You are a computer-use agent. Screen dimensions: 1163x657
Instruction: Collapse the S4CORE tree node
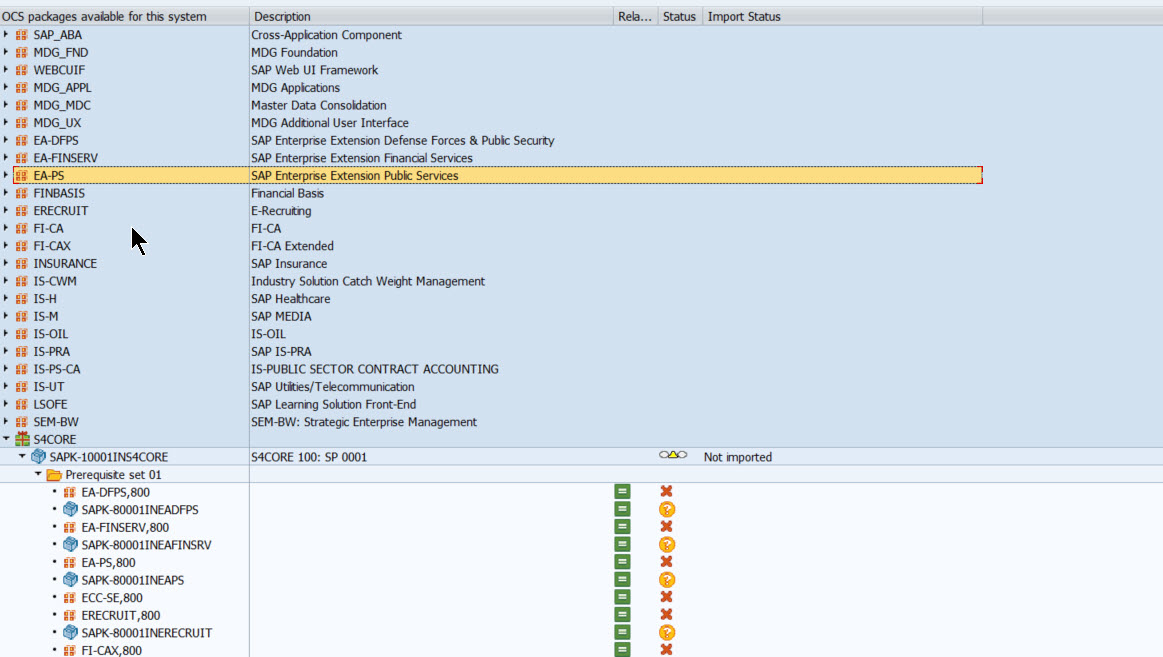coord(6,439)
